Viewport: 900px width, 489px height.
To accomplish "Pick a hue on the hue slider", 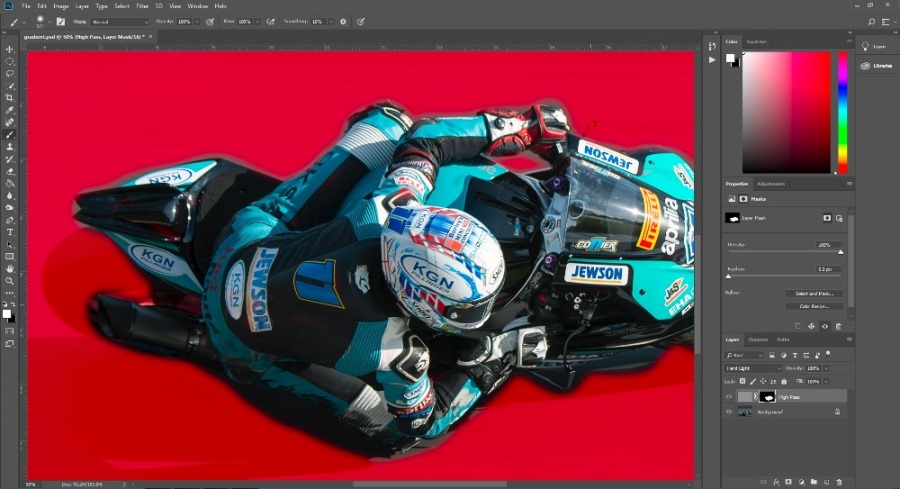I will pyautogui.click(x=842, y=112).
